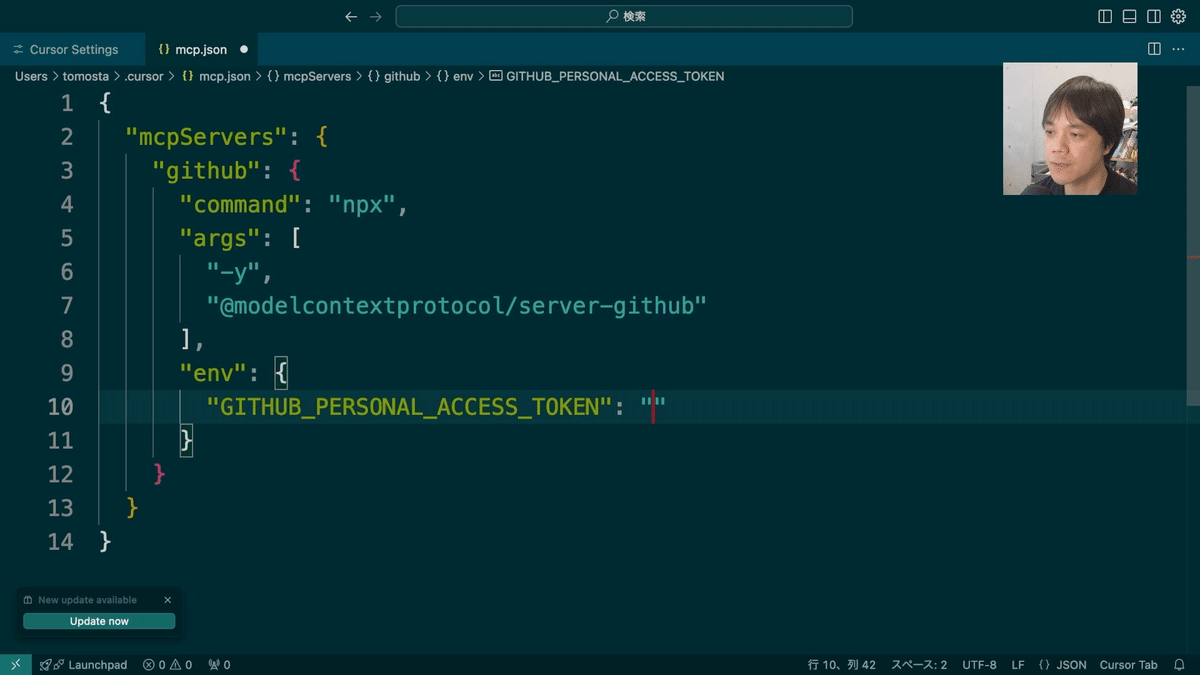The height and width of the screenshot is (675, 1200).
Task: Toggle the bottom panel visibility
Action: (x=1129, y=16)
